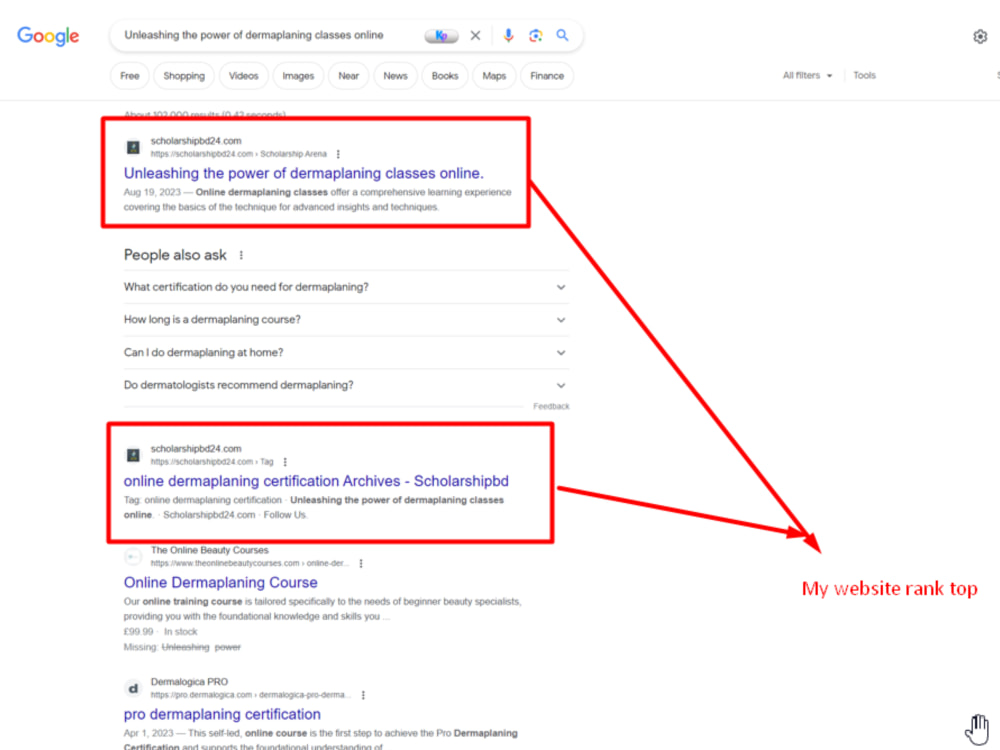Open options menu for scholarshipbd24 Tag result
Screen dimensions: 1000x750
tap(285, 462)
